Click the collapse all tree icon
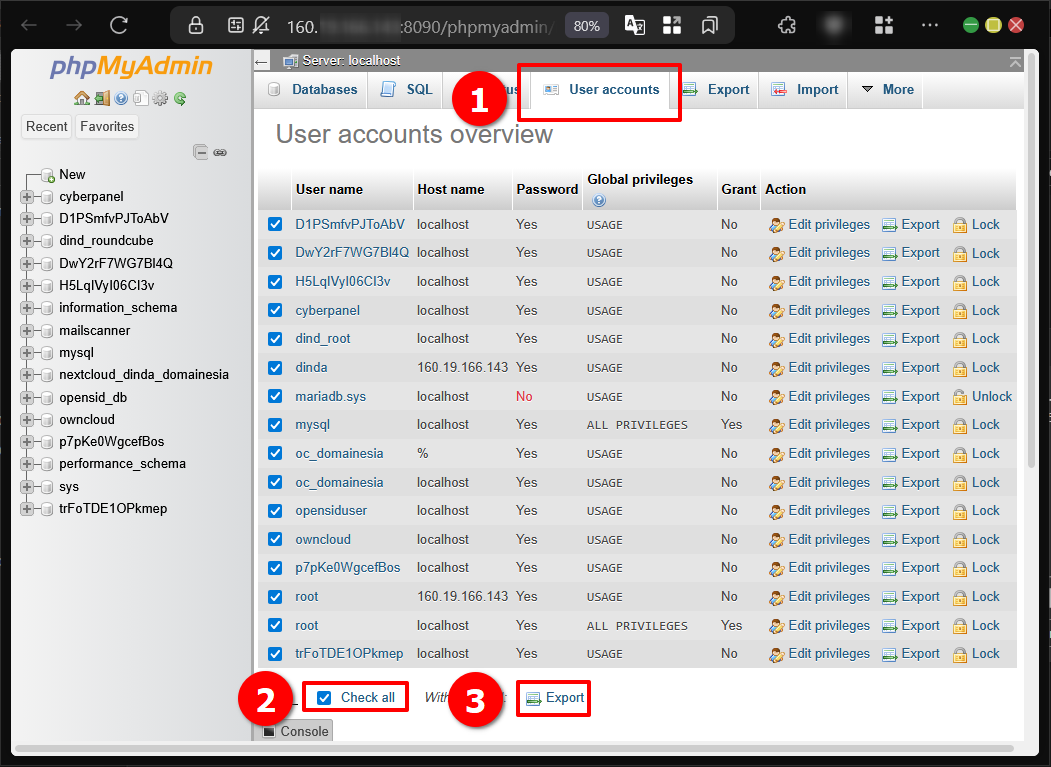The height and width of the screenshot is (767, 1051). (x=201, y=152)
